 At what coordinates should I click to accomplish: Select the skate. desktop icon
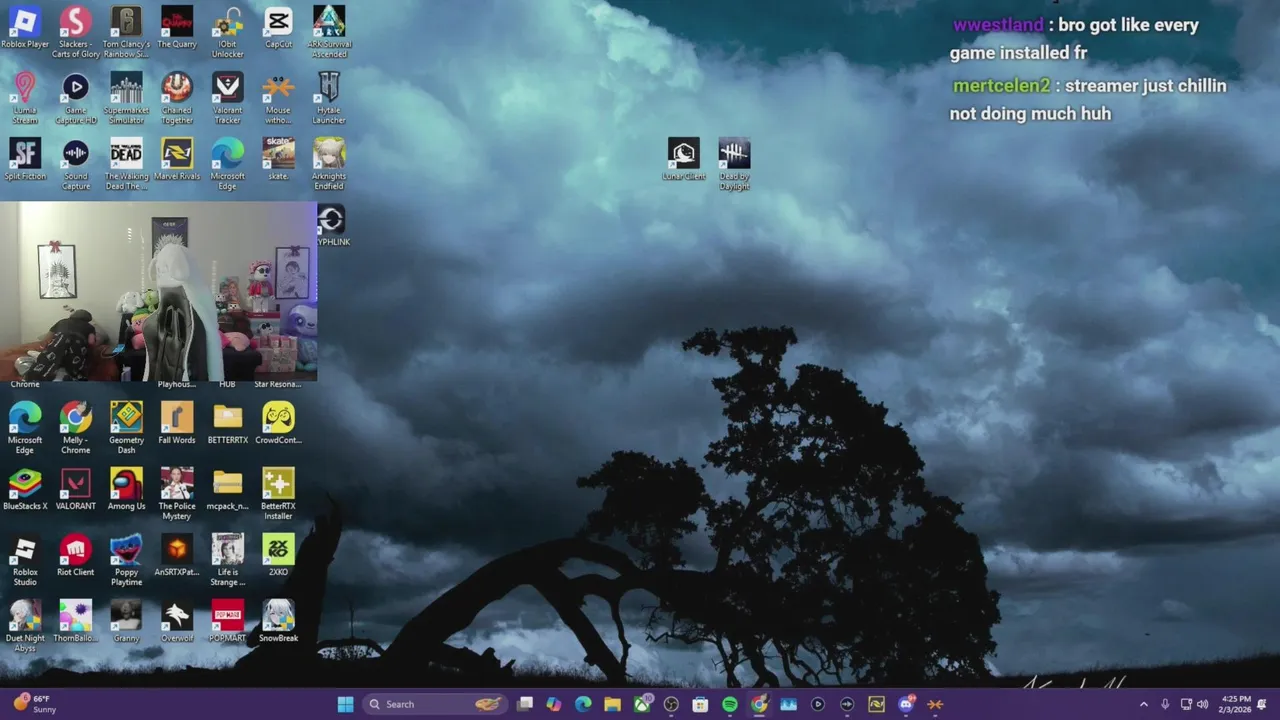pos(278,160)
